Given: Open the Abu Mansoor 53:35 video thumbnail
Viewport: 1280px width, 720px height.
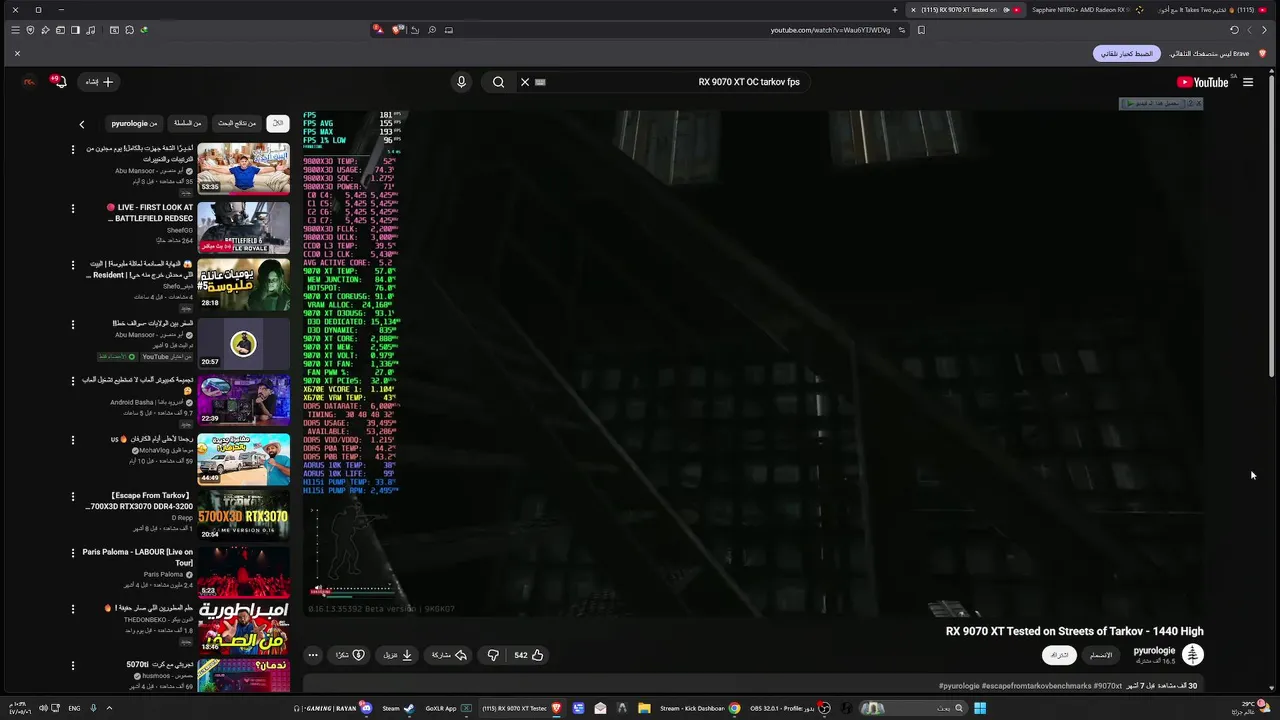Looking at the screenshot, I should [x=243, y=168].
